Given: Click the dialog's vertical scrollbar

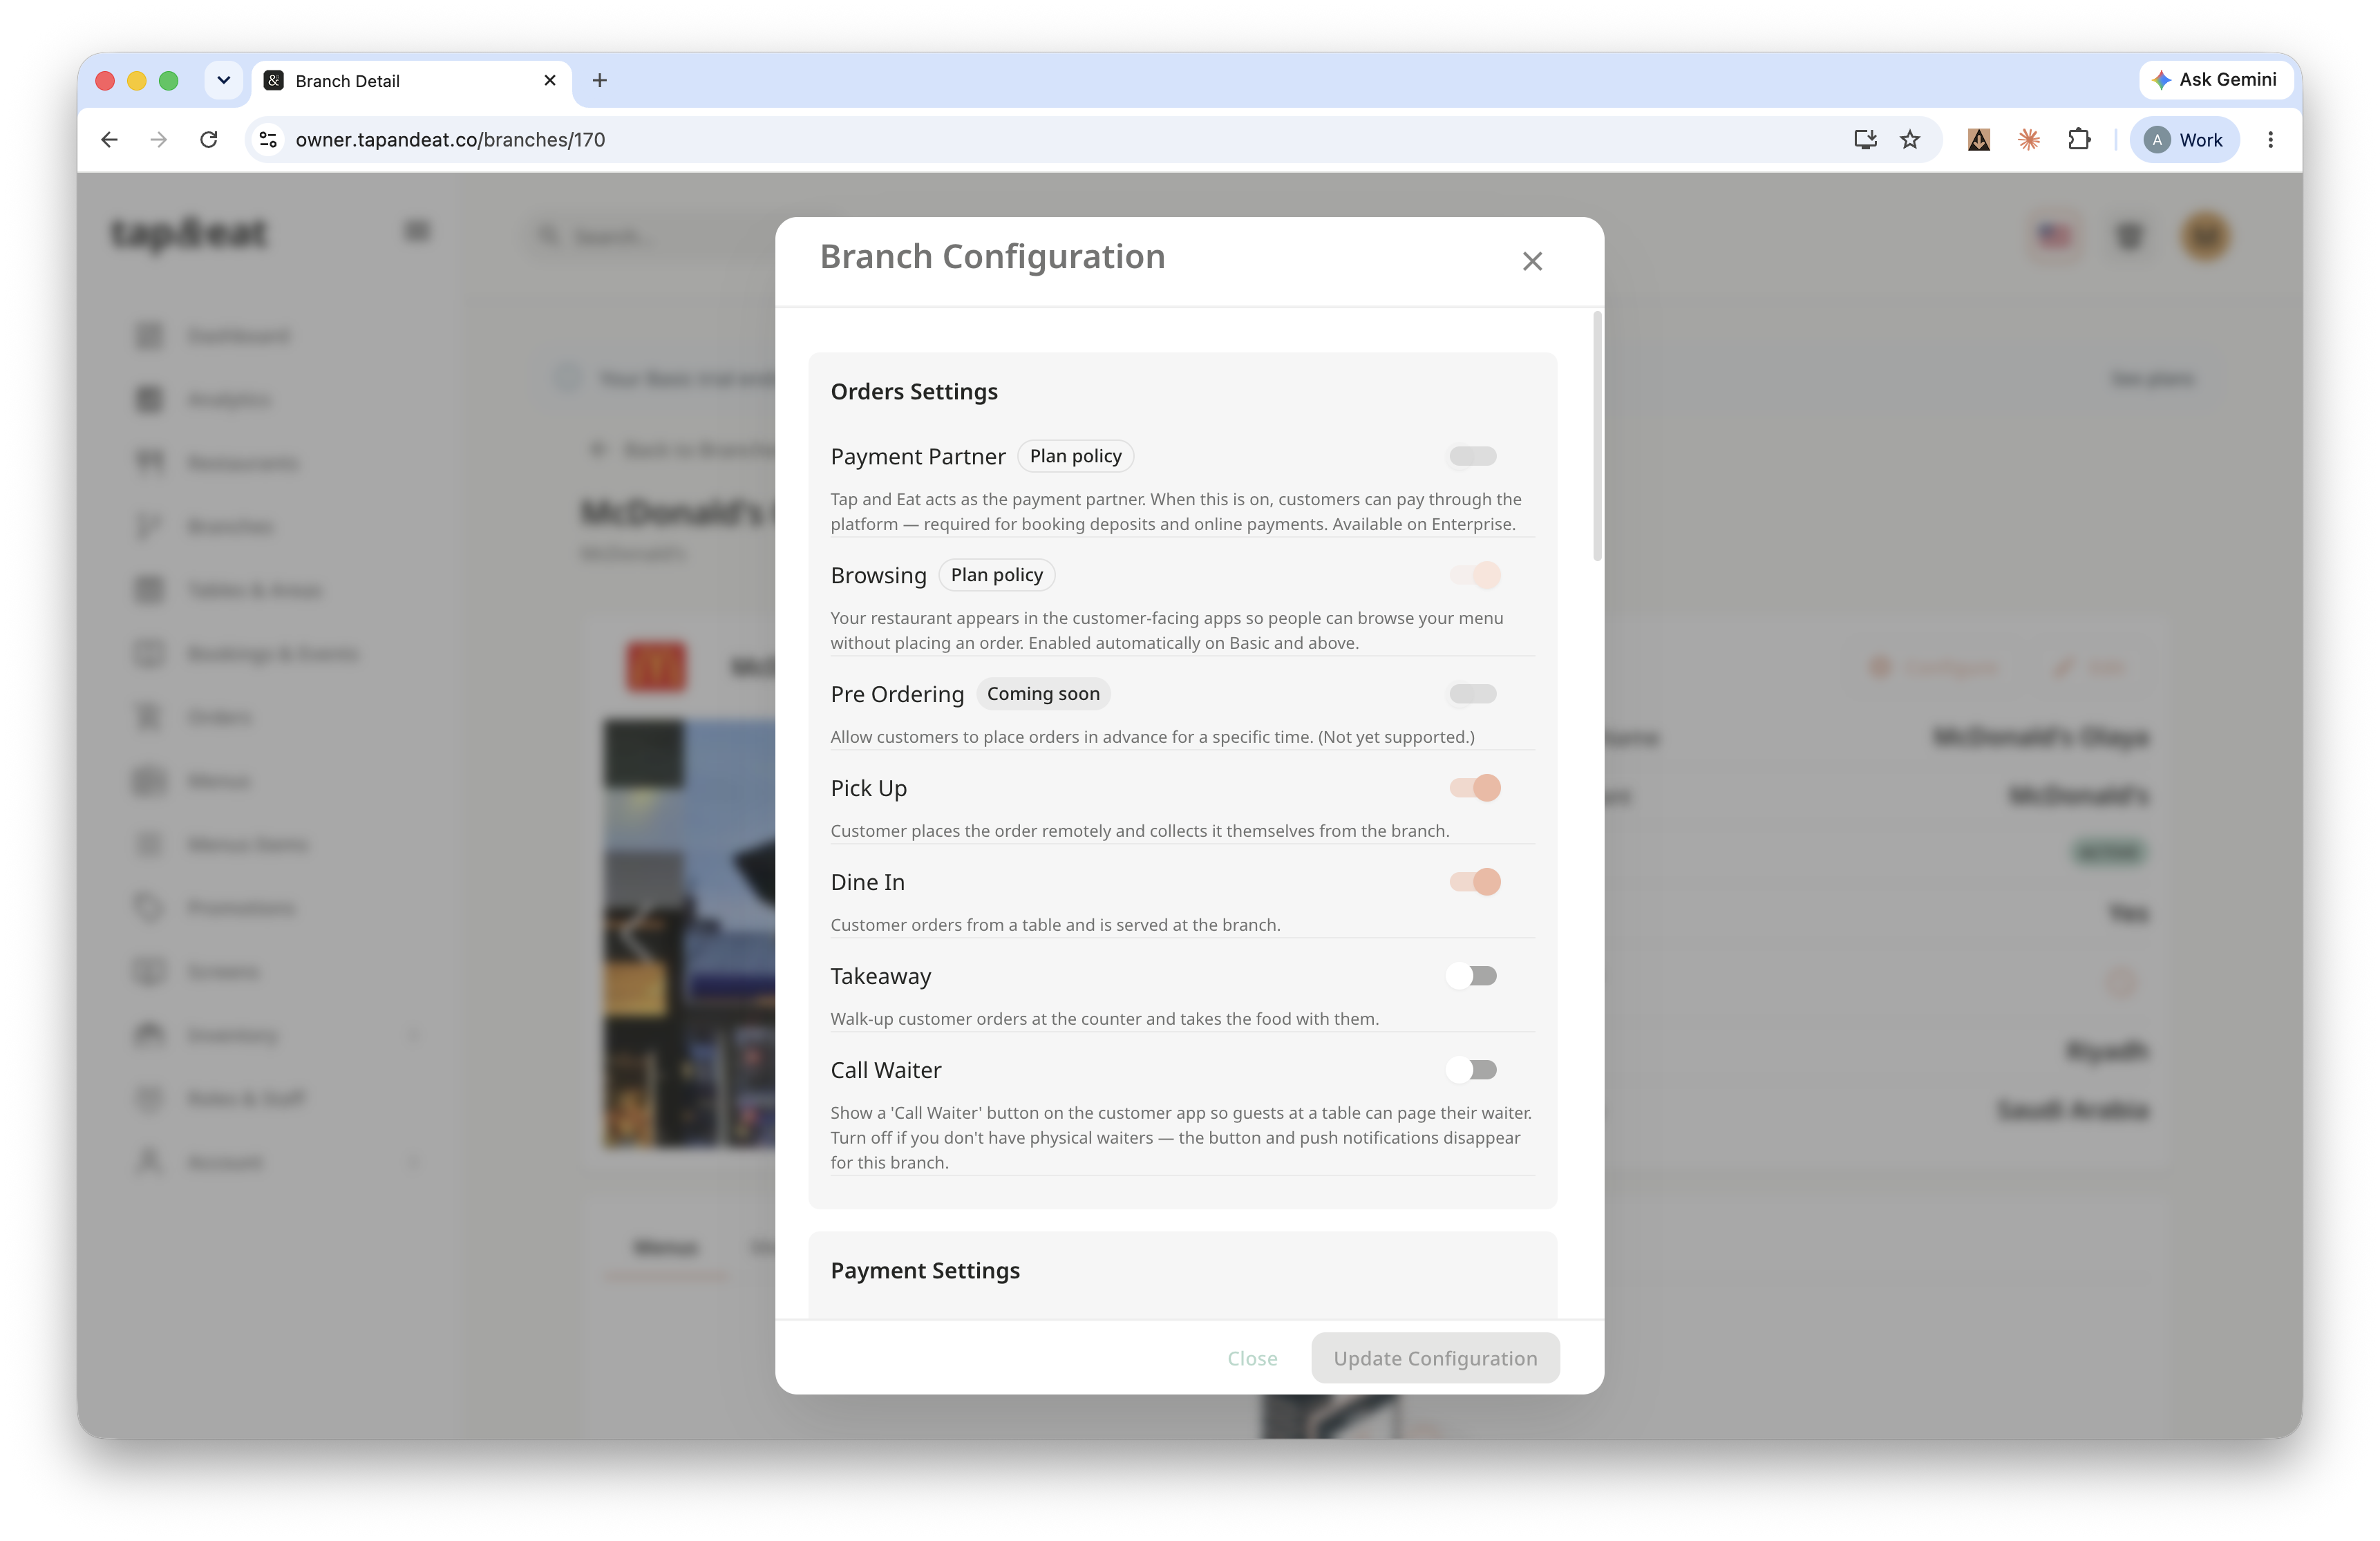Looking at the screenshot, I should (x=1597, y=436).
